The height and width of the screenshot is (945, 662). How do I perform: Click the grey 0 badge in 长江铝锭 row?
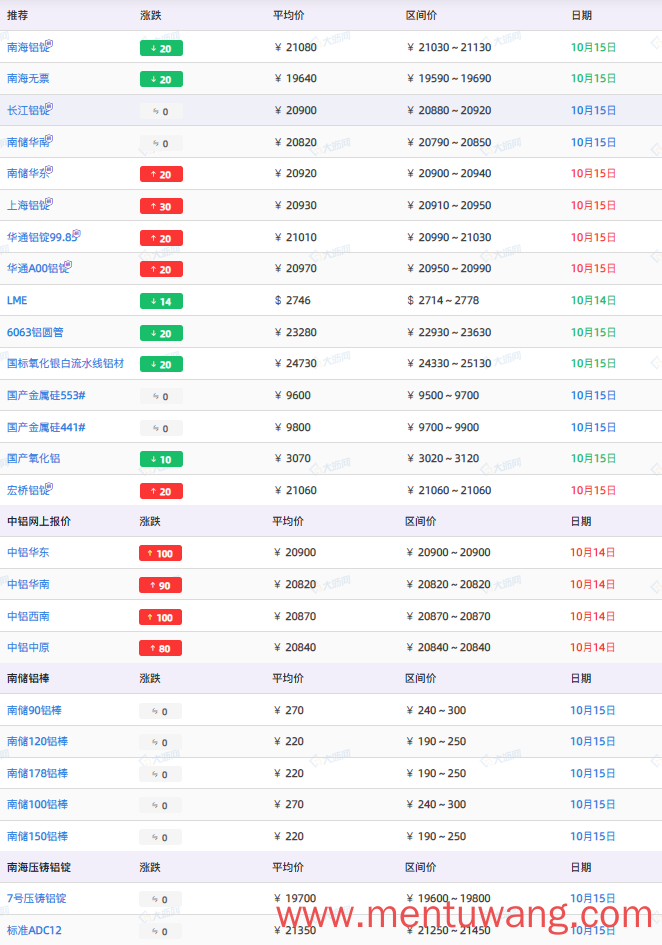pyautogui.click(x=161, y=111)
